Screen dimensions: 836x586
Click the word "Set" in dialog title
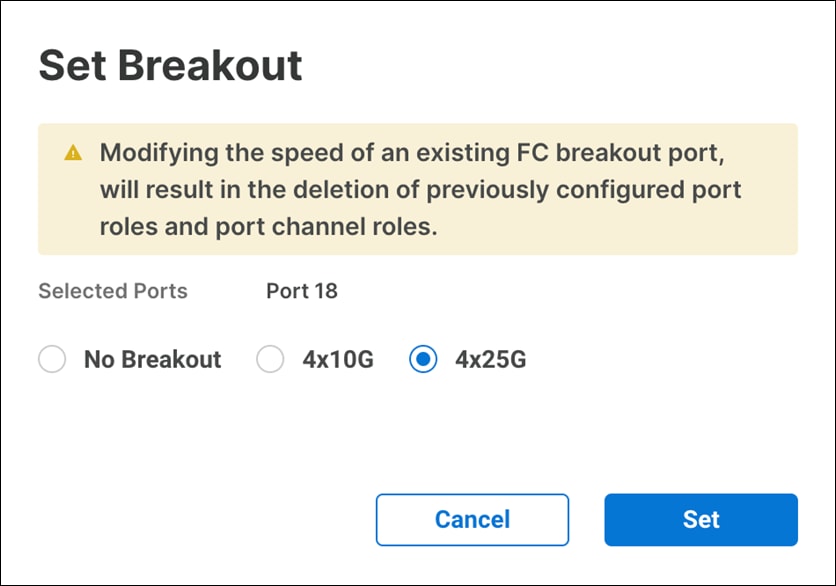click(x=75, y=66)
